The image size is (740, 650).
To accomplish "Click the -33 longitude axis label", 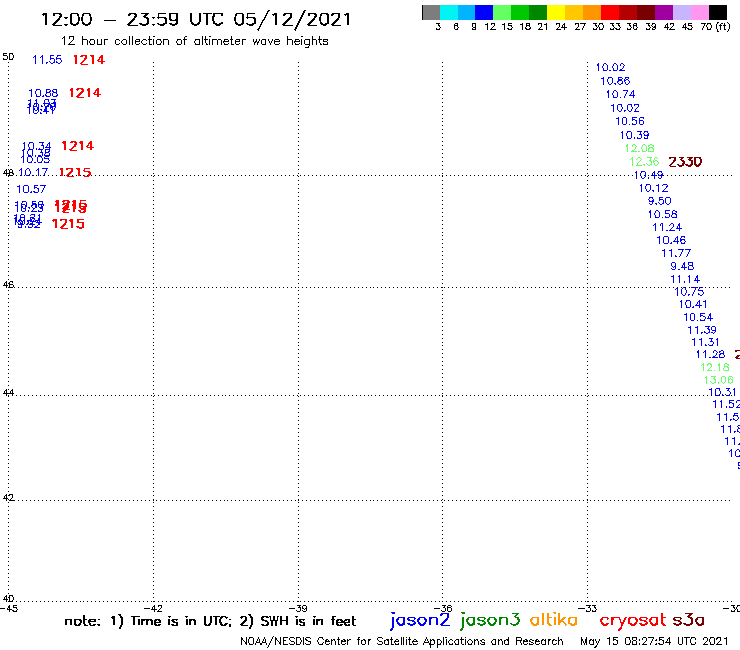I will tap(588, 609).
